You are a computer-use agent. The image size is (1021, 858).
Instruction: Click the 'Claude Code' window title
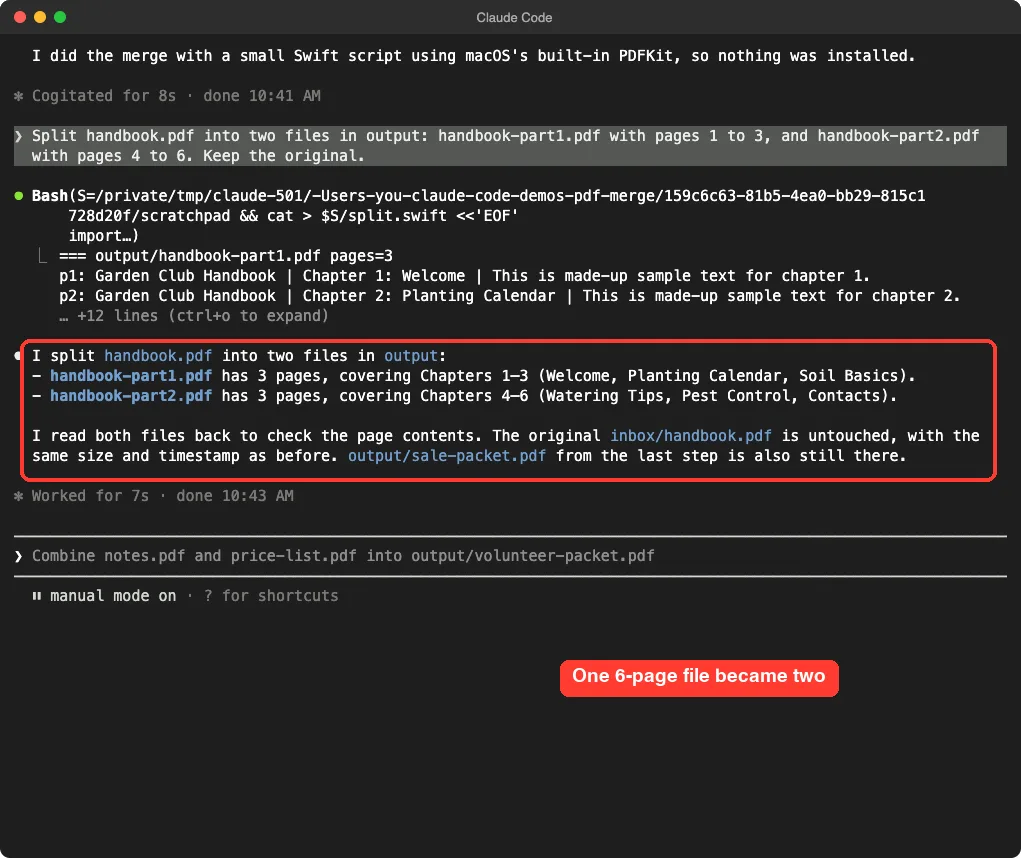pos(514,18)
